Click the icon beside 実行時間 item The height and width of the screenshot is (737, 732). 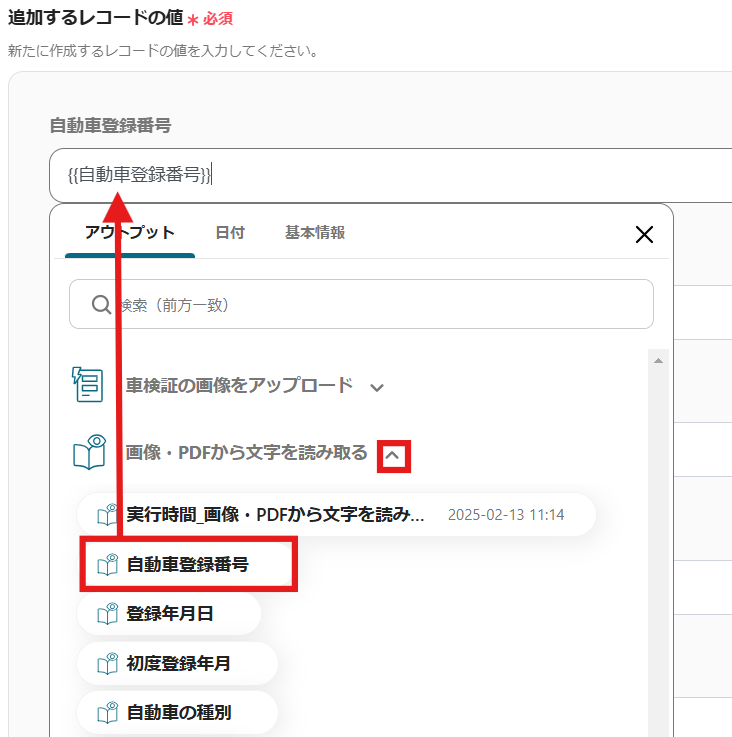(107, 514)
